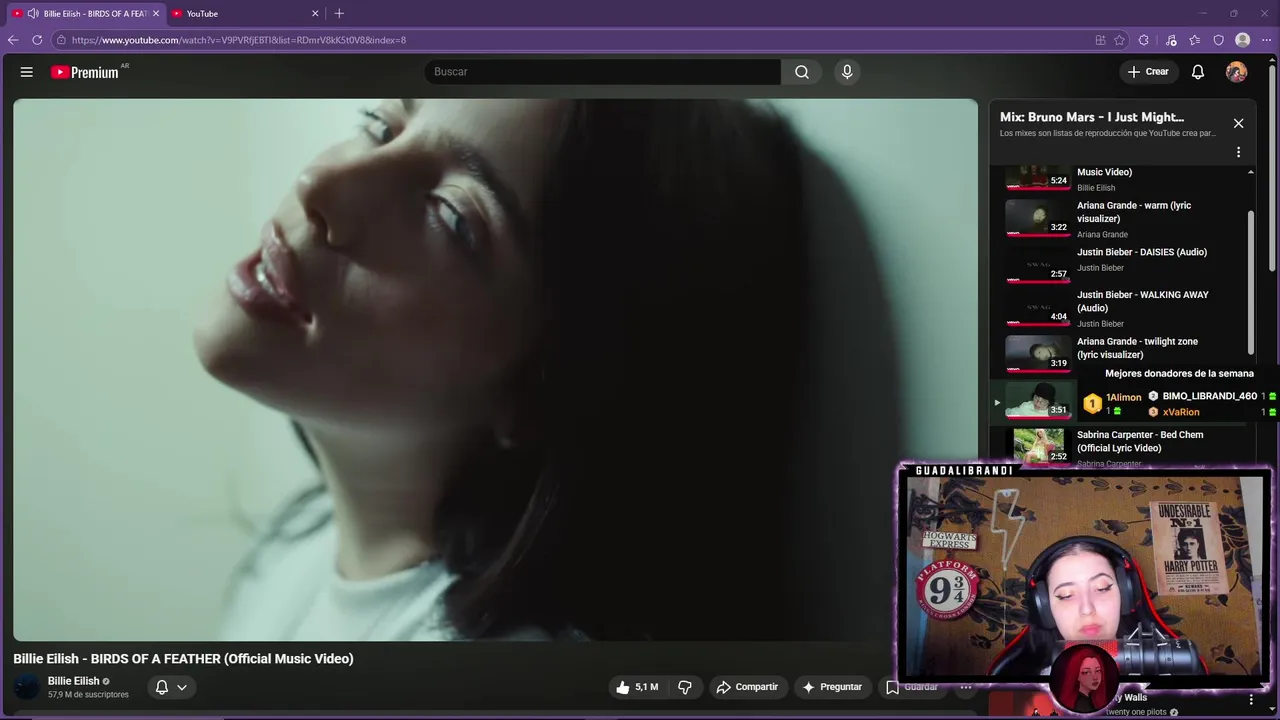Start voice search with the microphone icon

tap(847, 72)
